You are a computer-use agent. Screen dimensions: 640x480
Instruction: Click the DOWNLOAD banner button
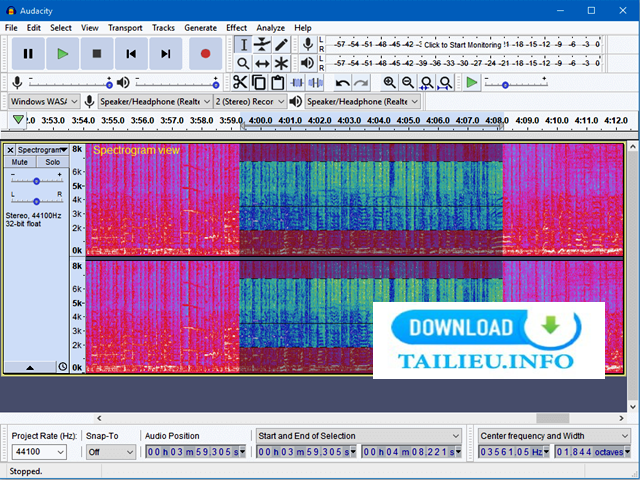click(487, 328)
